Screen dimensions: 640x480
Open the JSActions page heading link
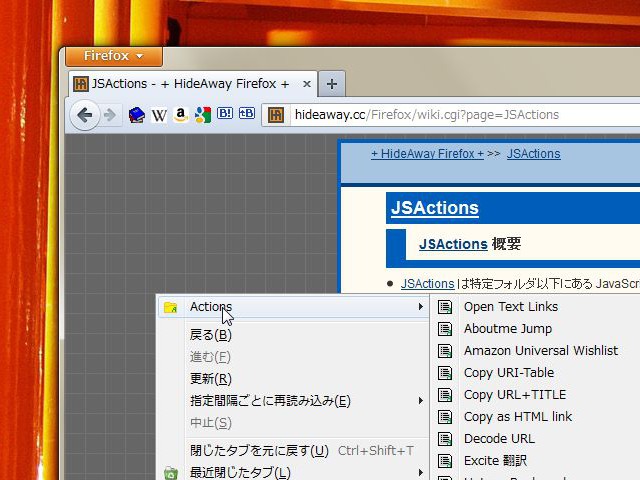tap(435, 208)
